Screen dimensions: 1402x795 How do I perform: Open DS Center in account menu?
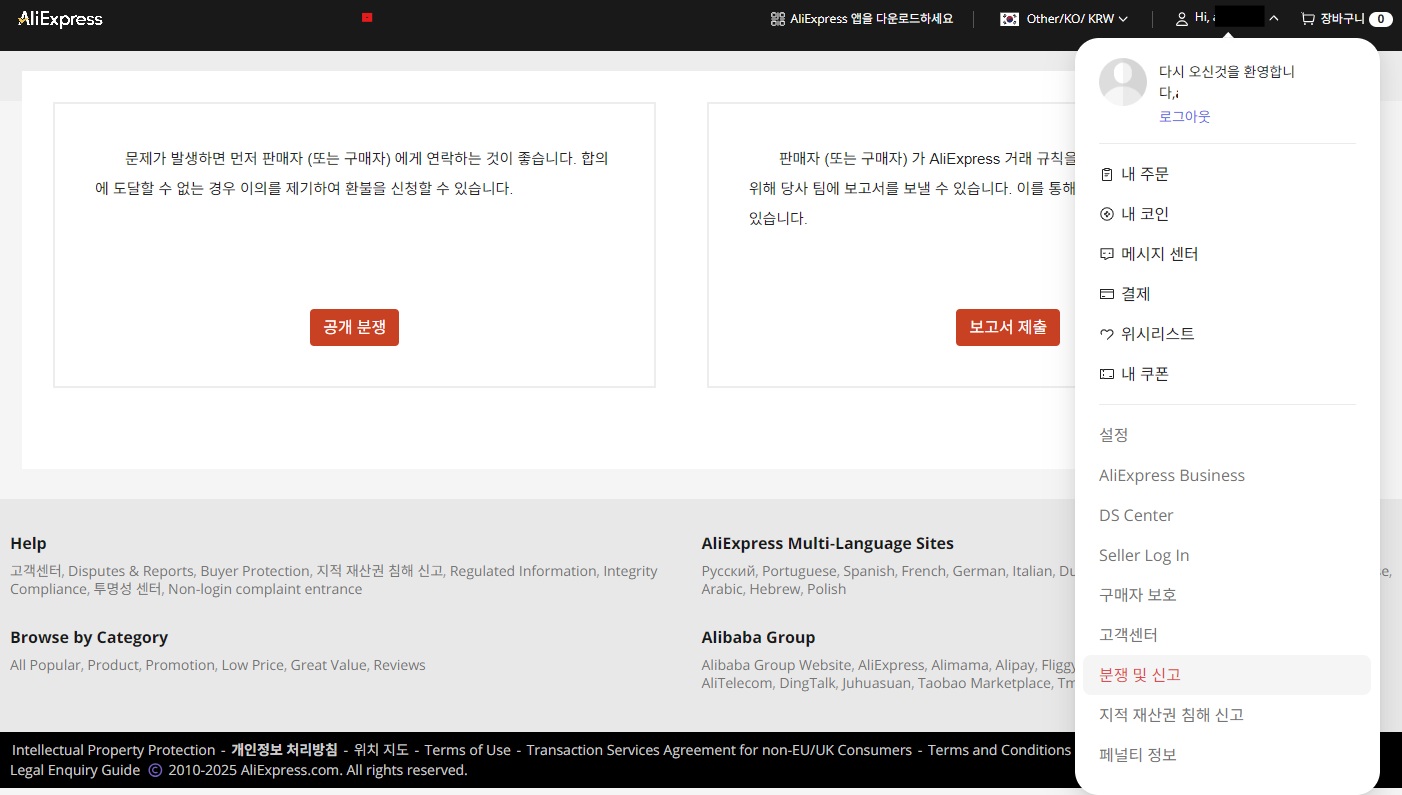(x=1136, y=515)
